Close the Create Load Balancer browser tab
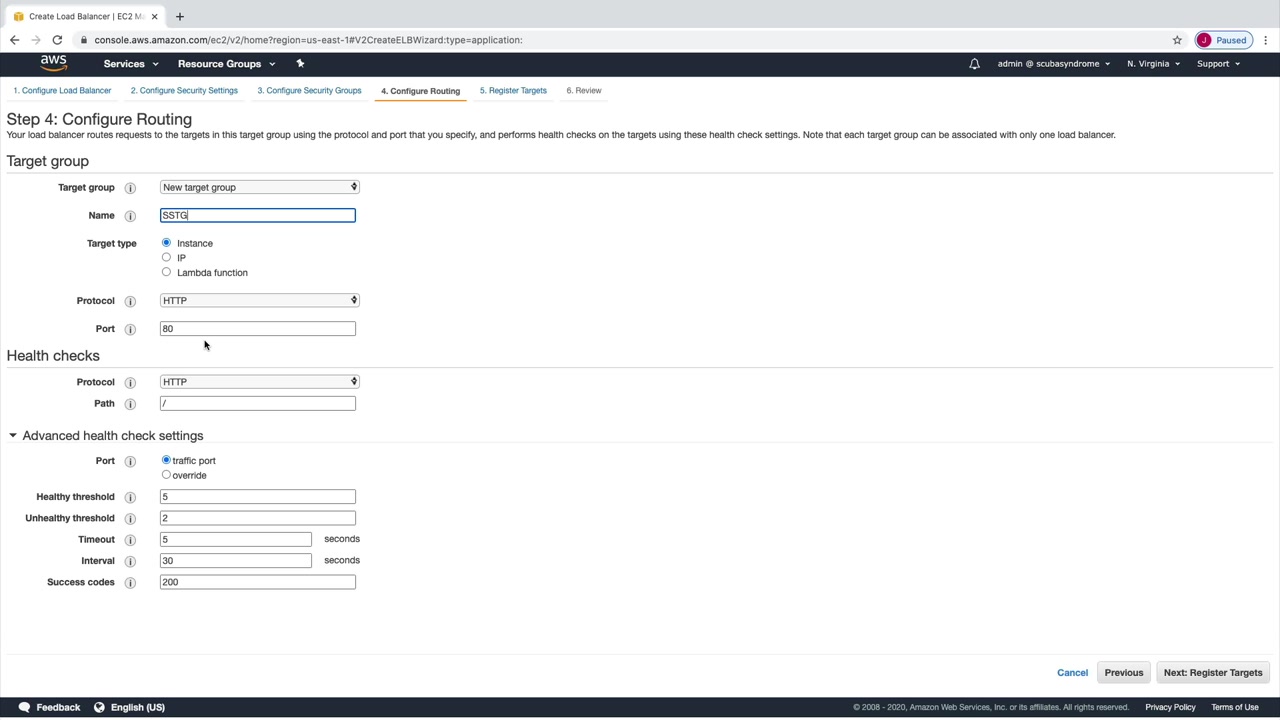The width and height of the screenshot is (1280, 720). coord(155,16)
